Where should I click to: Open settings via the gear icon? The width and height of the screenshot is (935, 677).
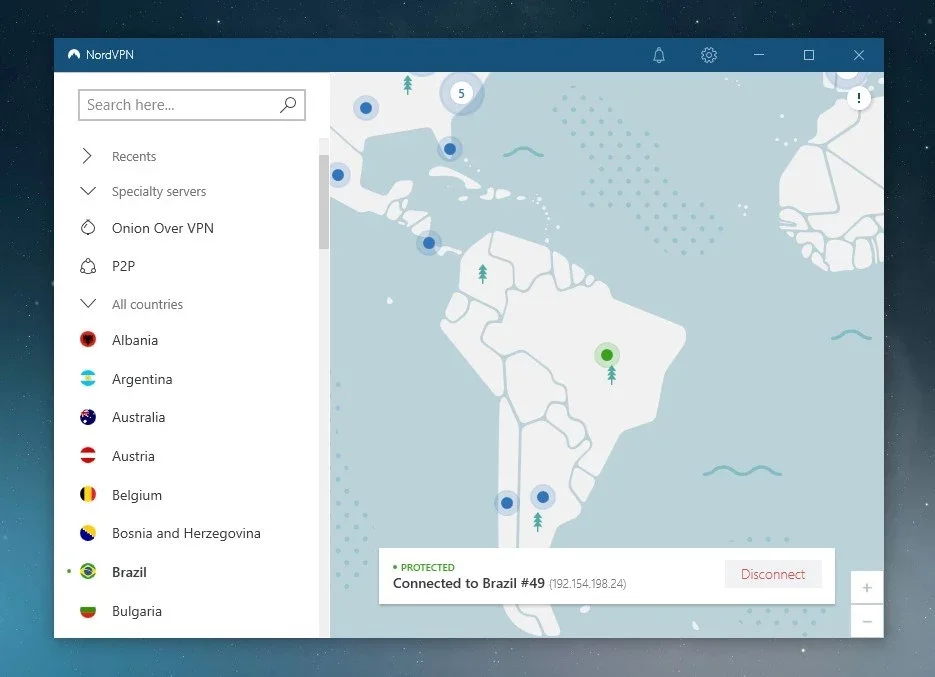point(708,55)
